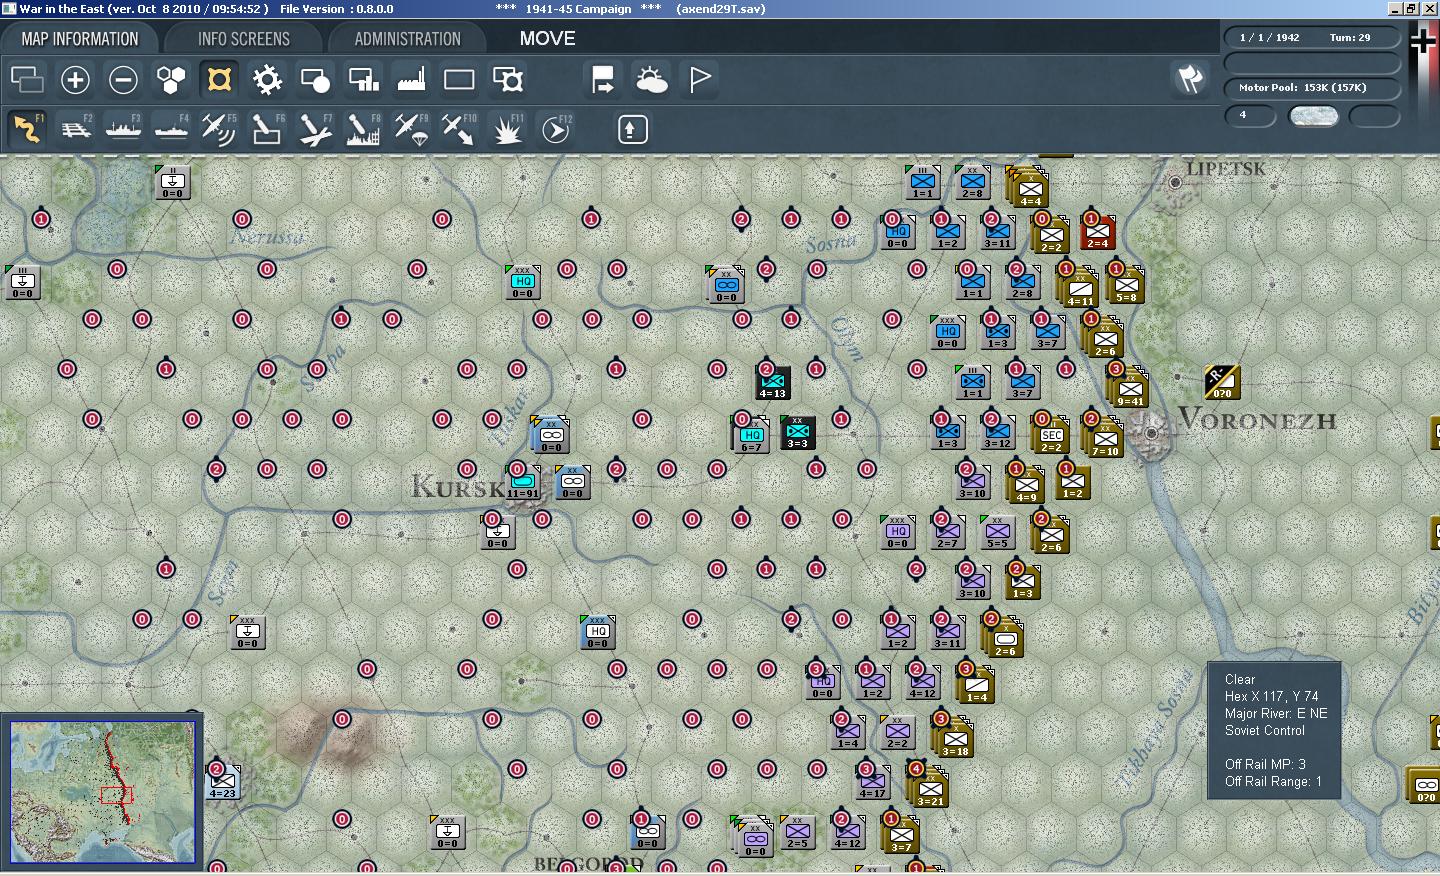1440x876 pixels.
Task: Toggle the hex grid display icon
Action: 171,79
